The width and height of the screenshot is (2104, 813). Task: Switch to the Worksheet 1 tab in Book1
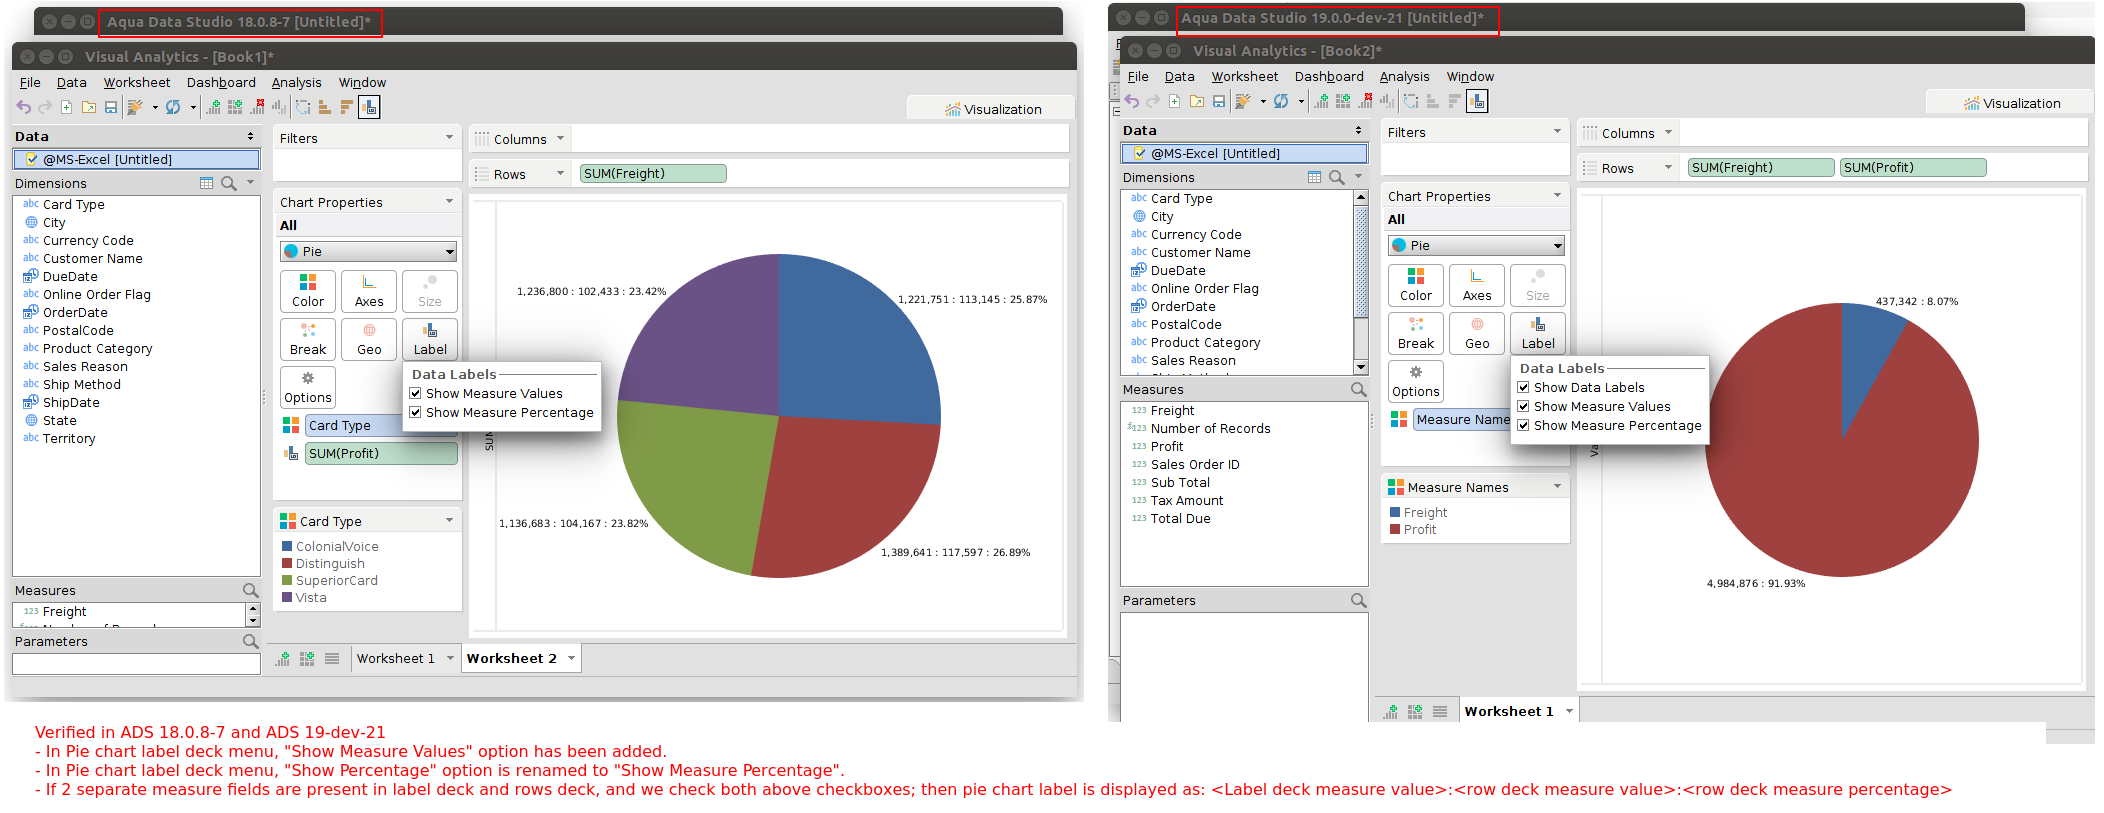coord(396,658)
